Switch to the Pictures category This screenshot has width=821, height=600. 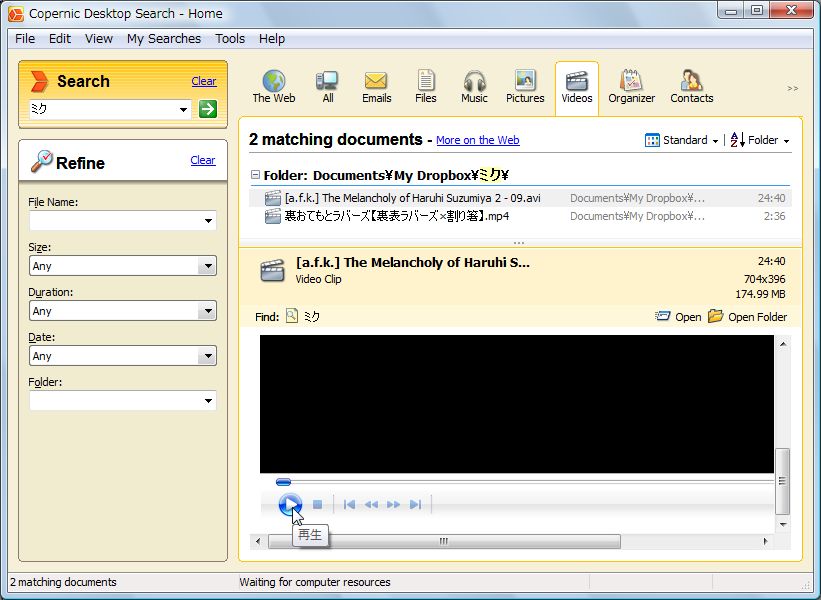coord(525,87)
